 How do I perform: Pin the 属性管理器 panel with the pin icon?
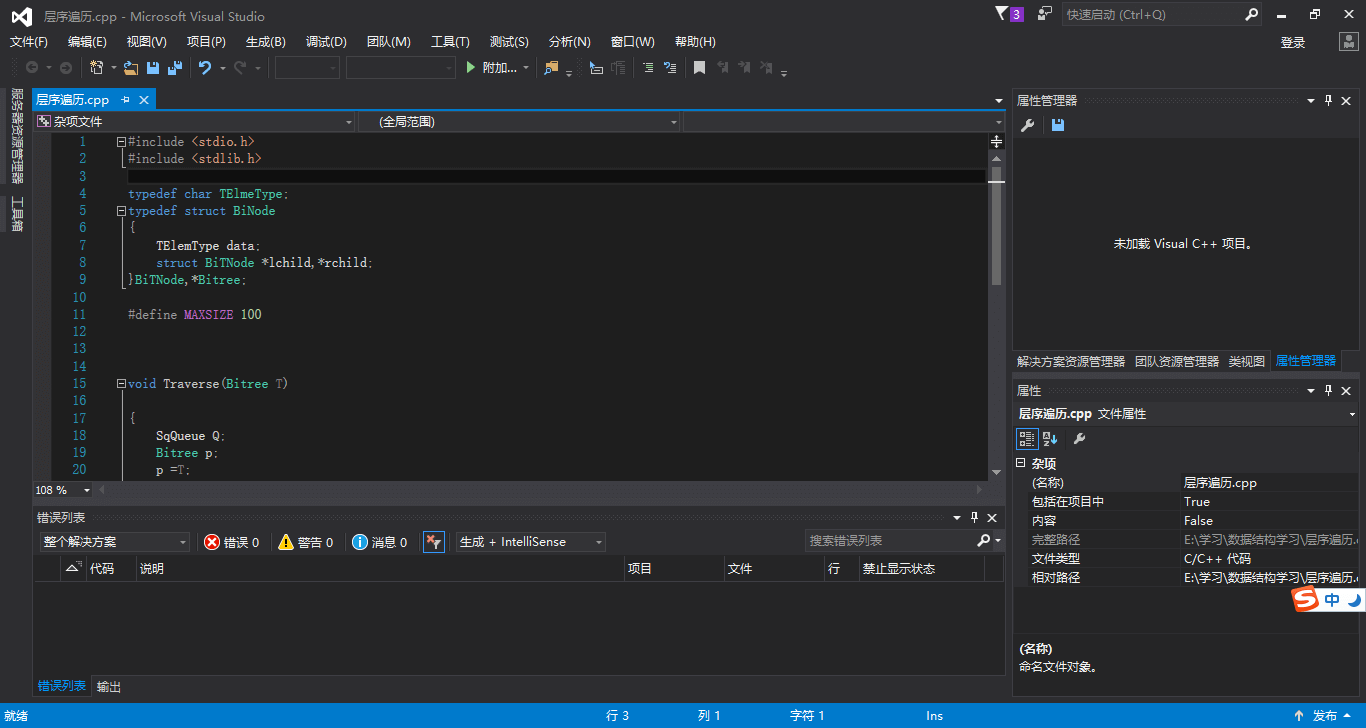[x=1328, y=100]
